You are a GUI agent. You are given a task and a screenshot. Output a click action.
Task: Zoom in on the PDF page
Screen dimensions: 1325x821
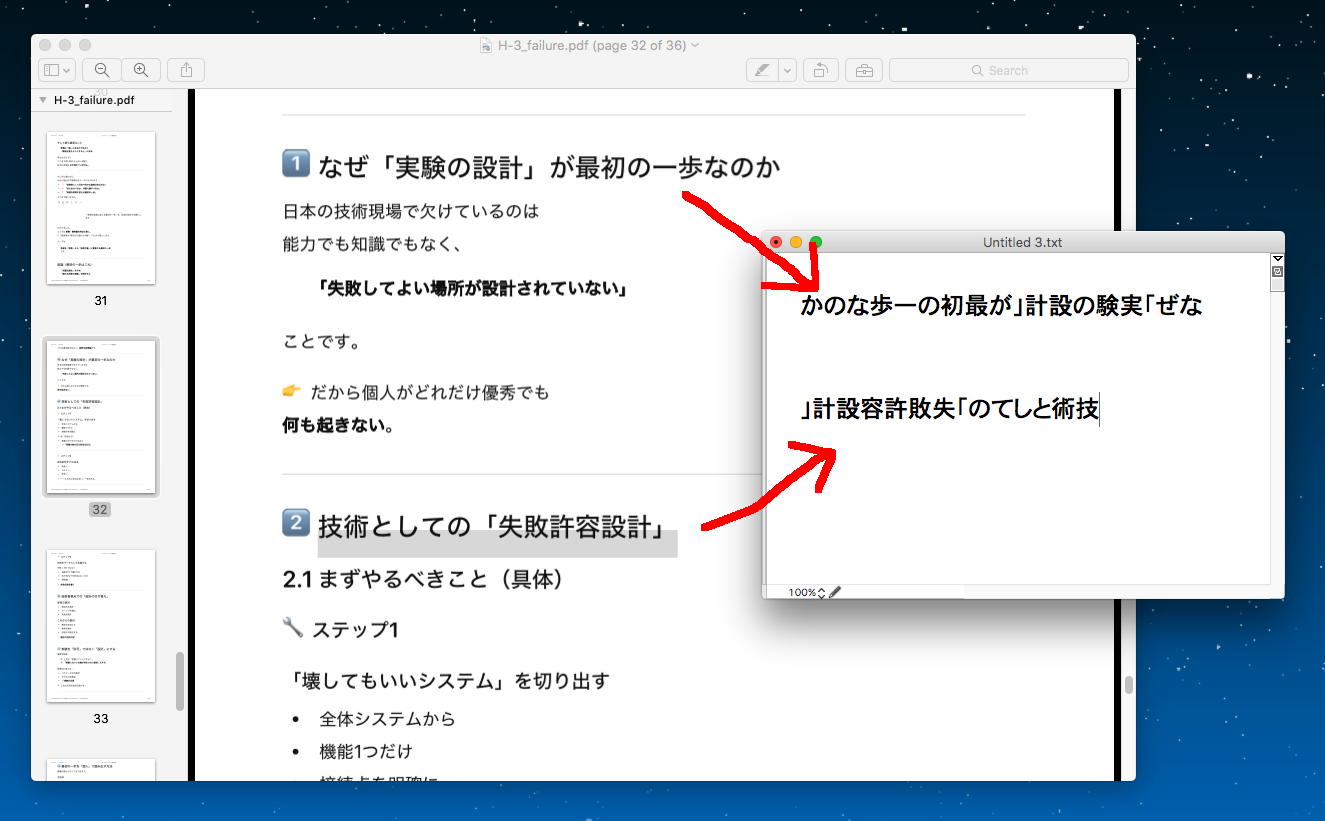click(141, 70)
